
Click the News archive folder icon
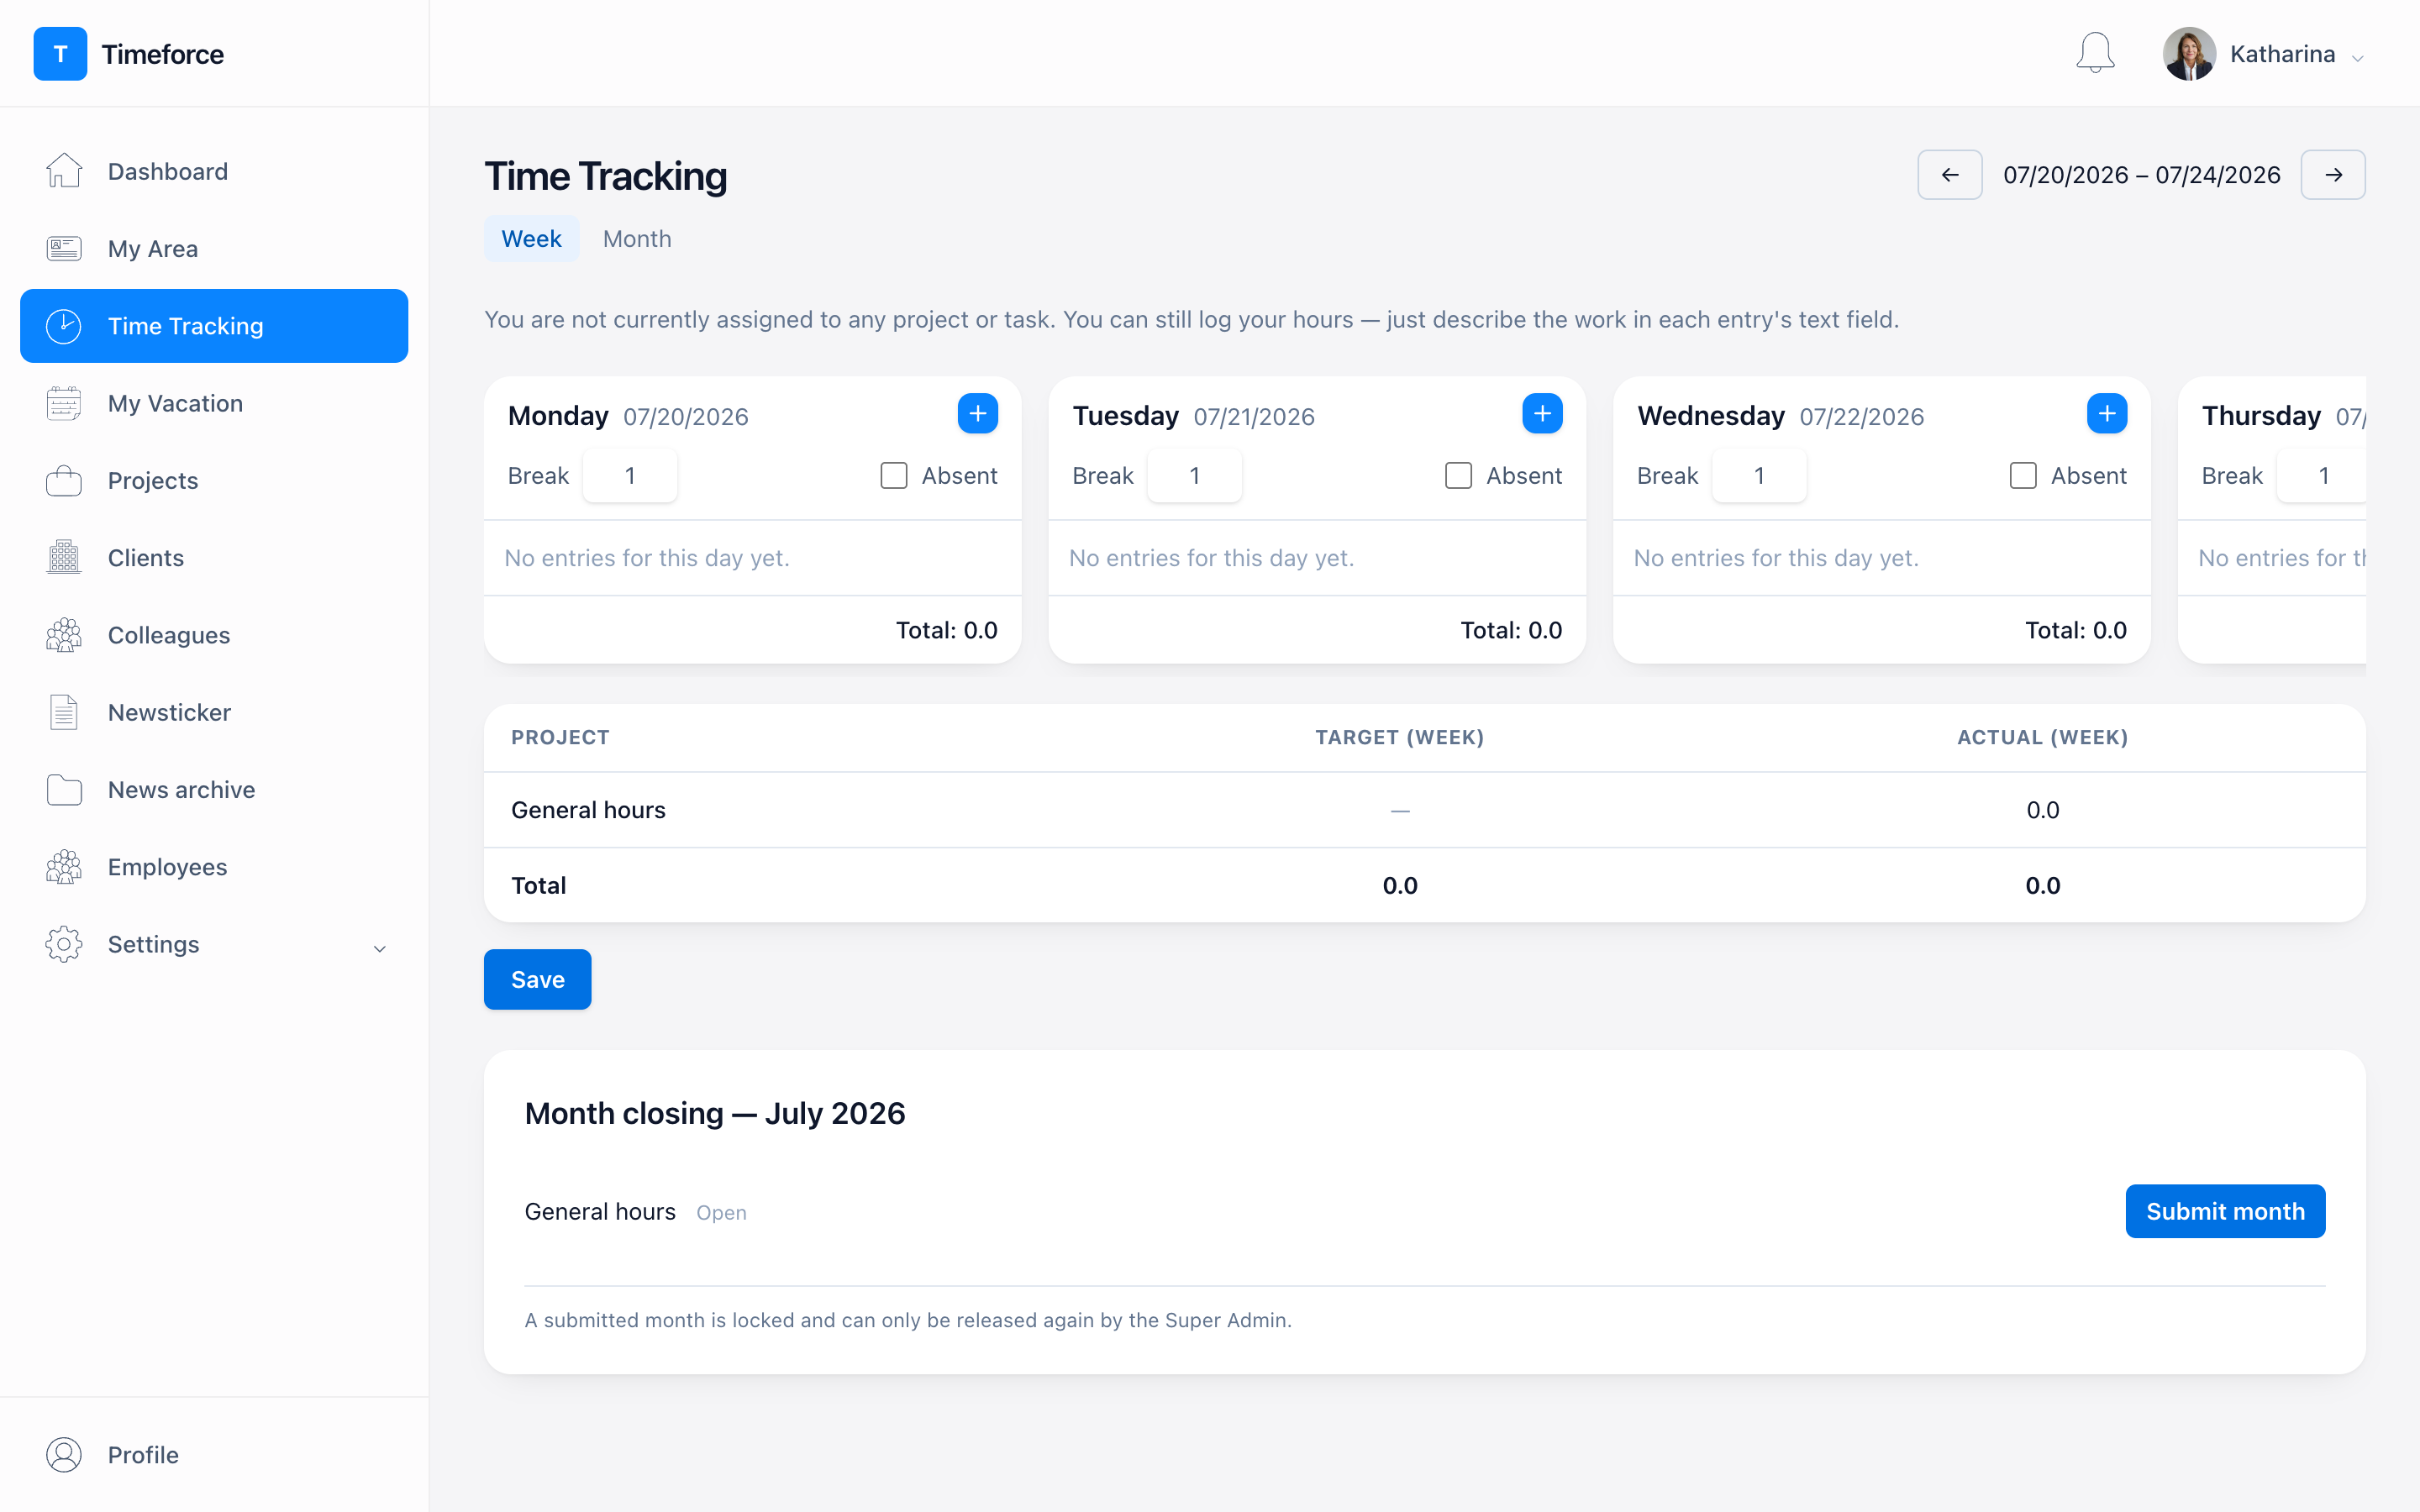[x=64, y=790]
